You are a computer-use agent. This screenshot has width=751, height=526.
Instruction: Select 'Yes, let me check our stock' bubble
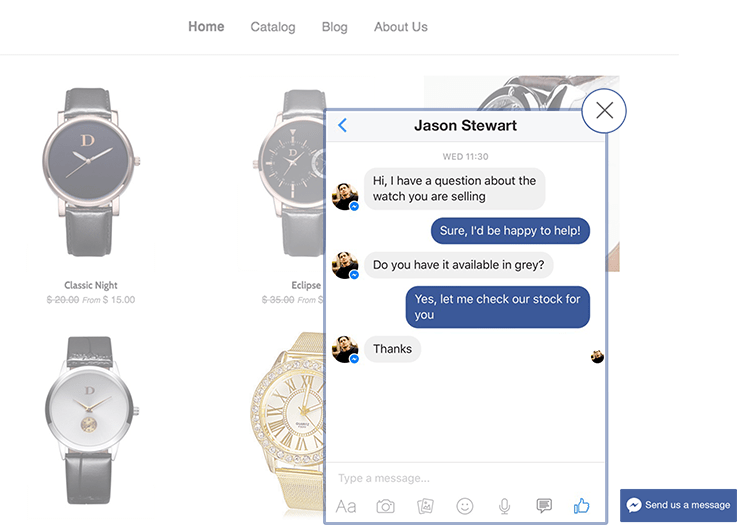tap(498, 307)
